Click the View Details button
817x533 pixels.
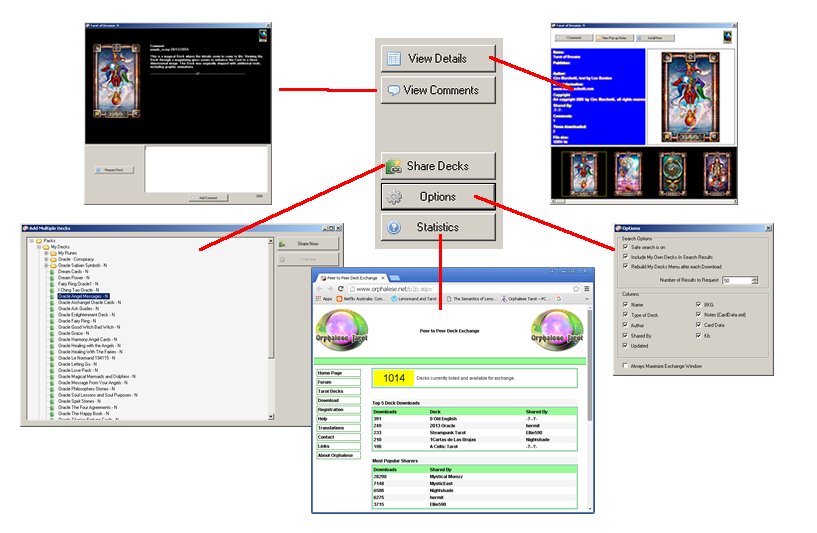tap(438, 59)
